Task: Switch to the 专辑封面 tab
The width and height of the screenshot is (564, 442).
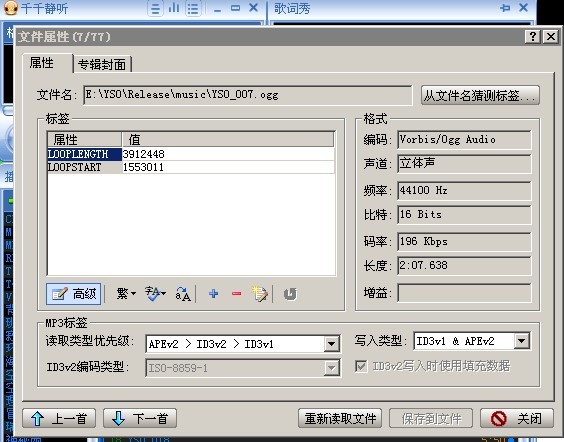Action: [102, 65]
